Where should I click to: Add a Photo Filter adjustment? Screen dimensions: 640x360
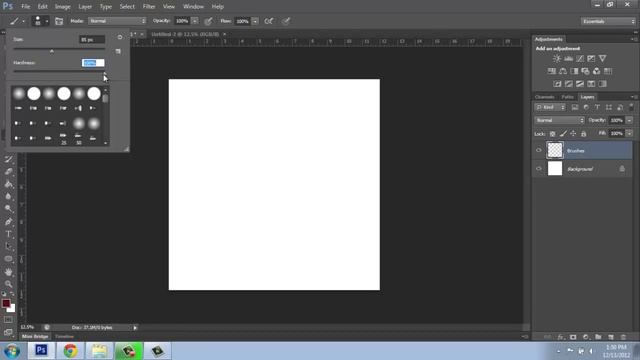coord(585,71)
